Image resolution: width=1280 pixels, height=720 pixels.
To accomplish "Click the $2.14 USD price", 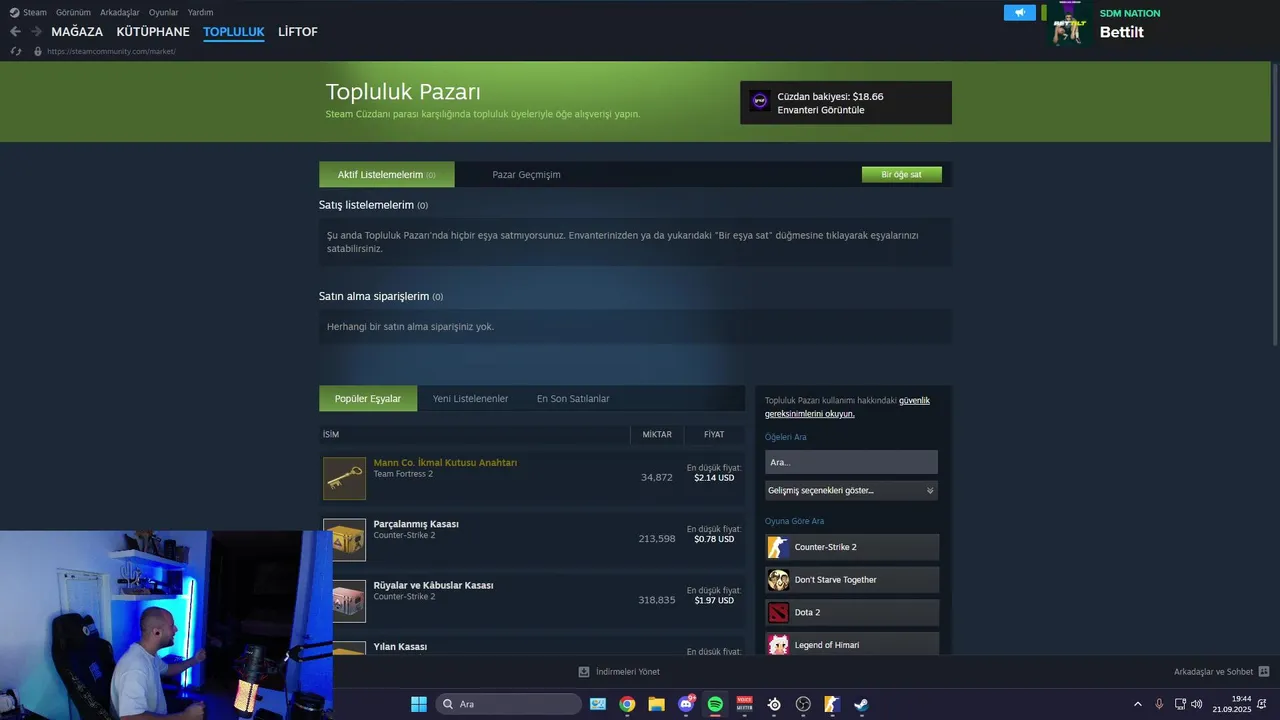I will pos(714,478).
